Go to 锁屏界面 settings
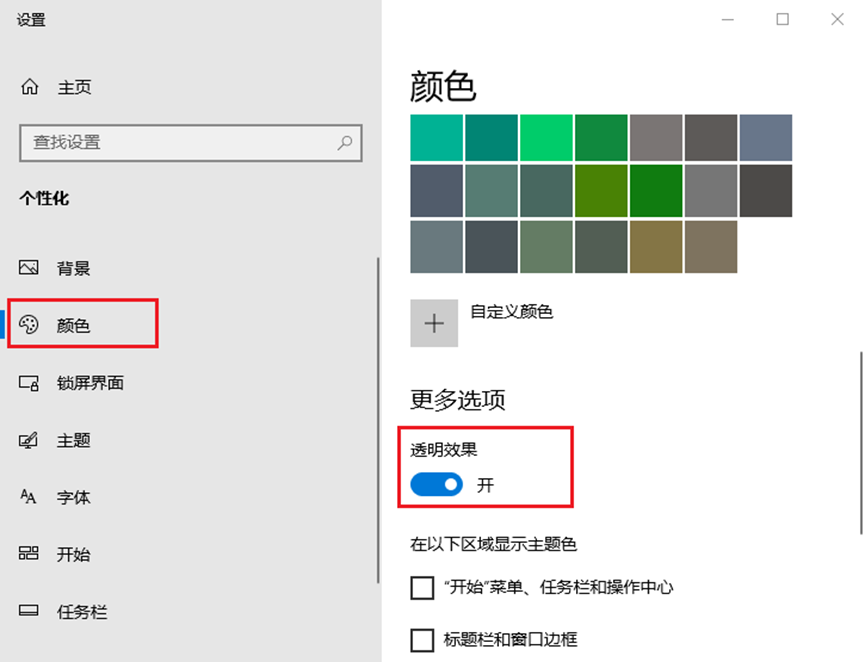The height and width of the screenshot is (662, 865). (190, 383)
